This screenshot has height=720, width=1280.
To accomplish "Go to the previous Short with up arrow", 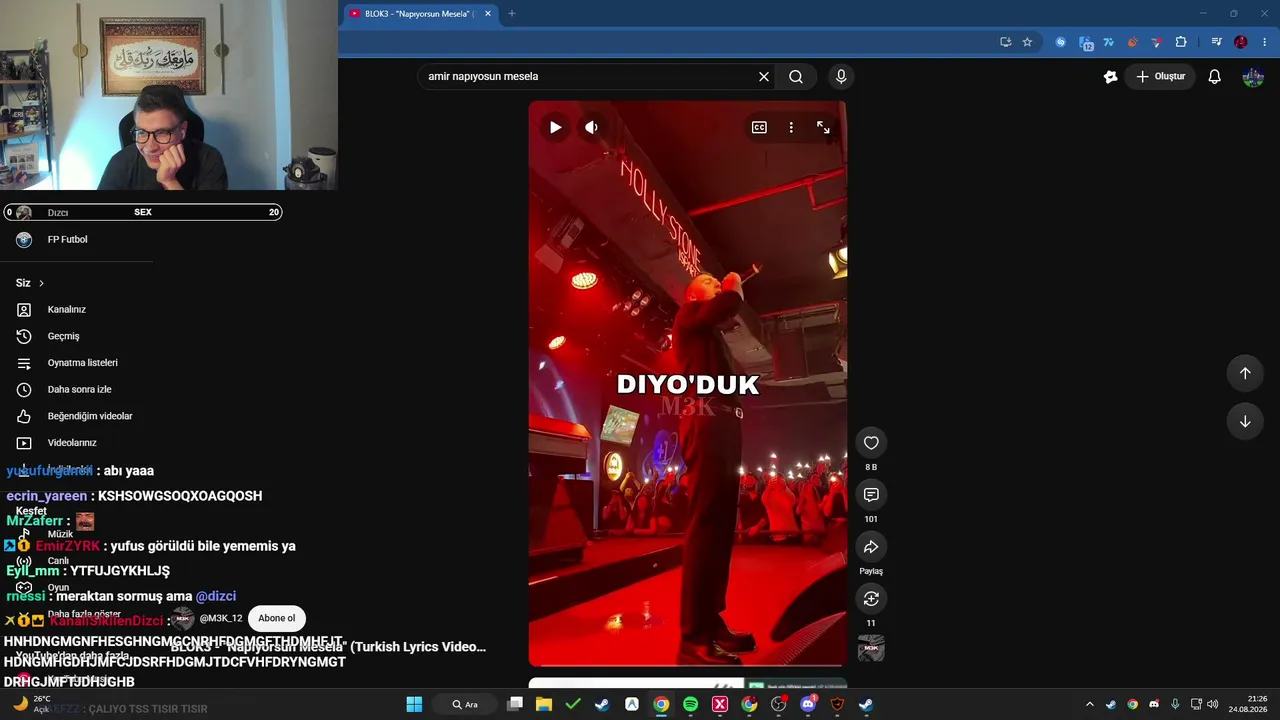I will (x=1245, y=373).
